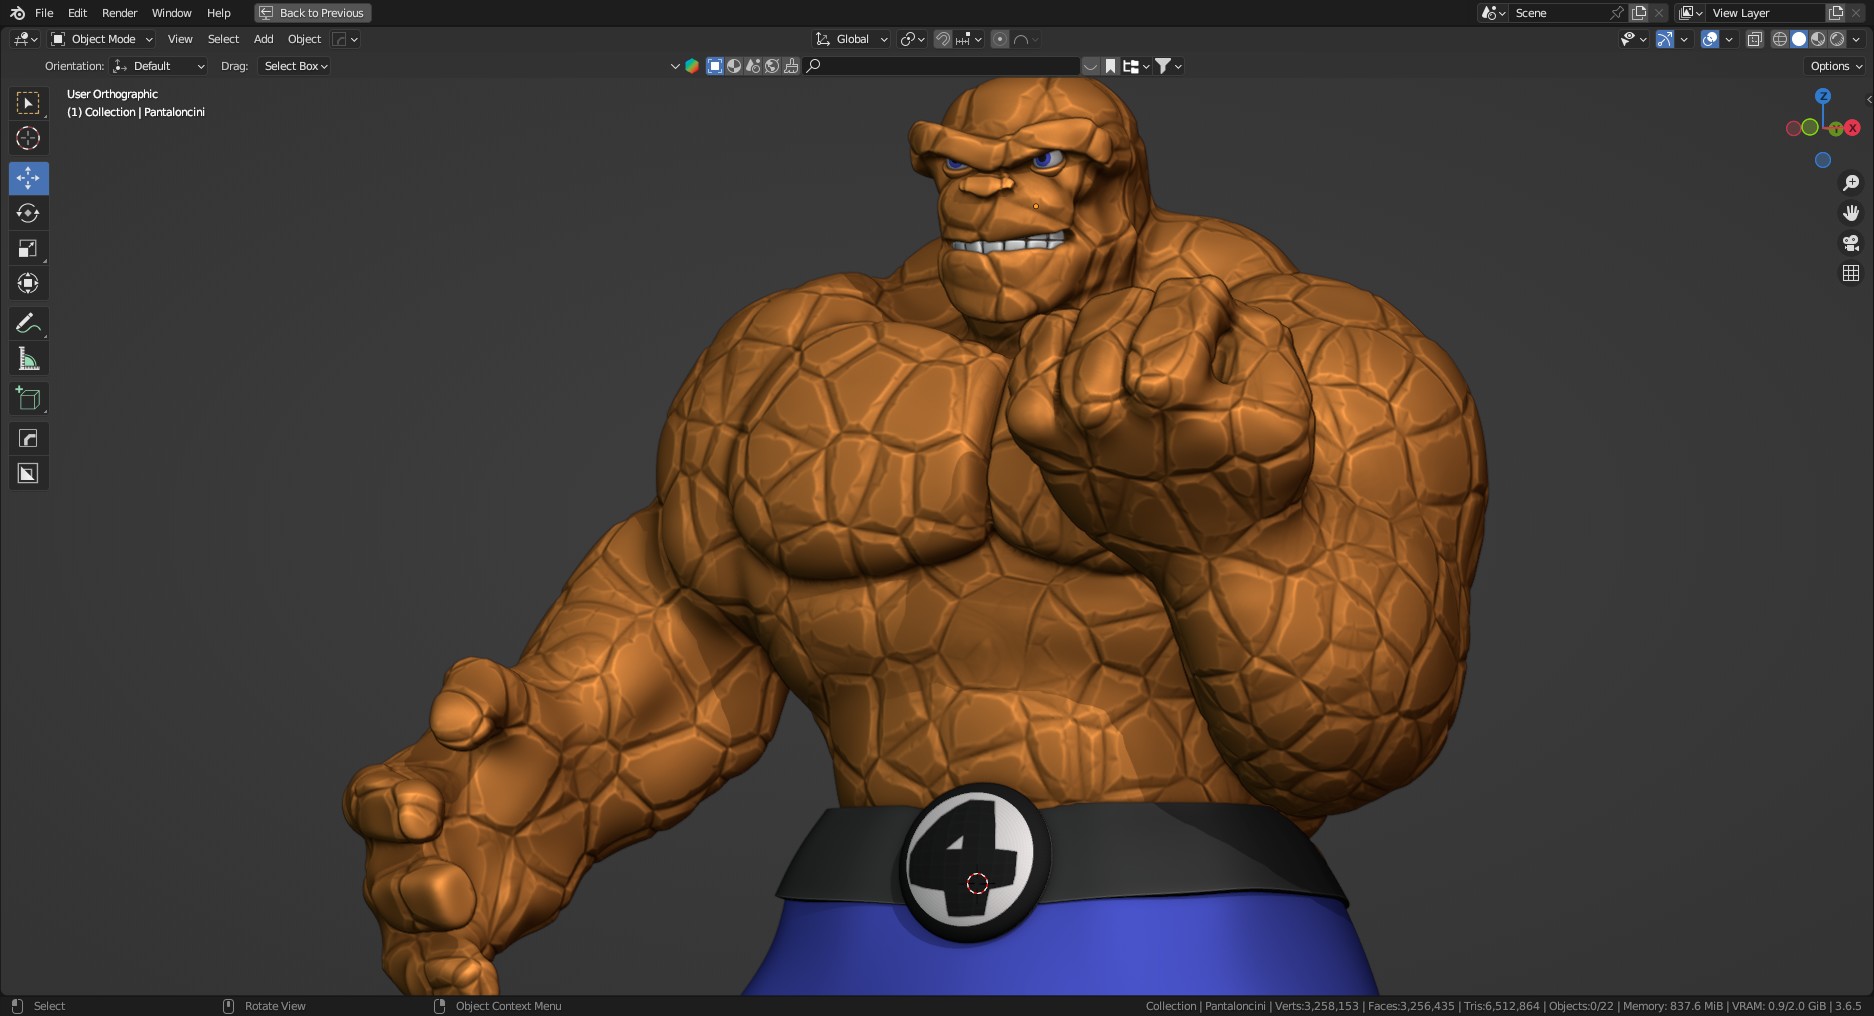Expand viewport shading options arrow
This screenshot has height=1016, width=1874.
[x=1857, y=39]
